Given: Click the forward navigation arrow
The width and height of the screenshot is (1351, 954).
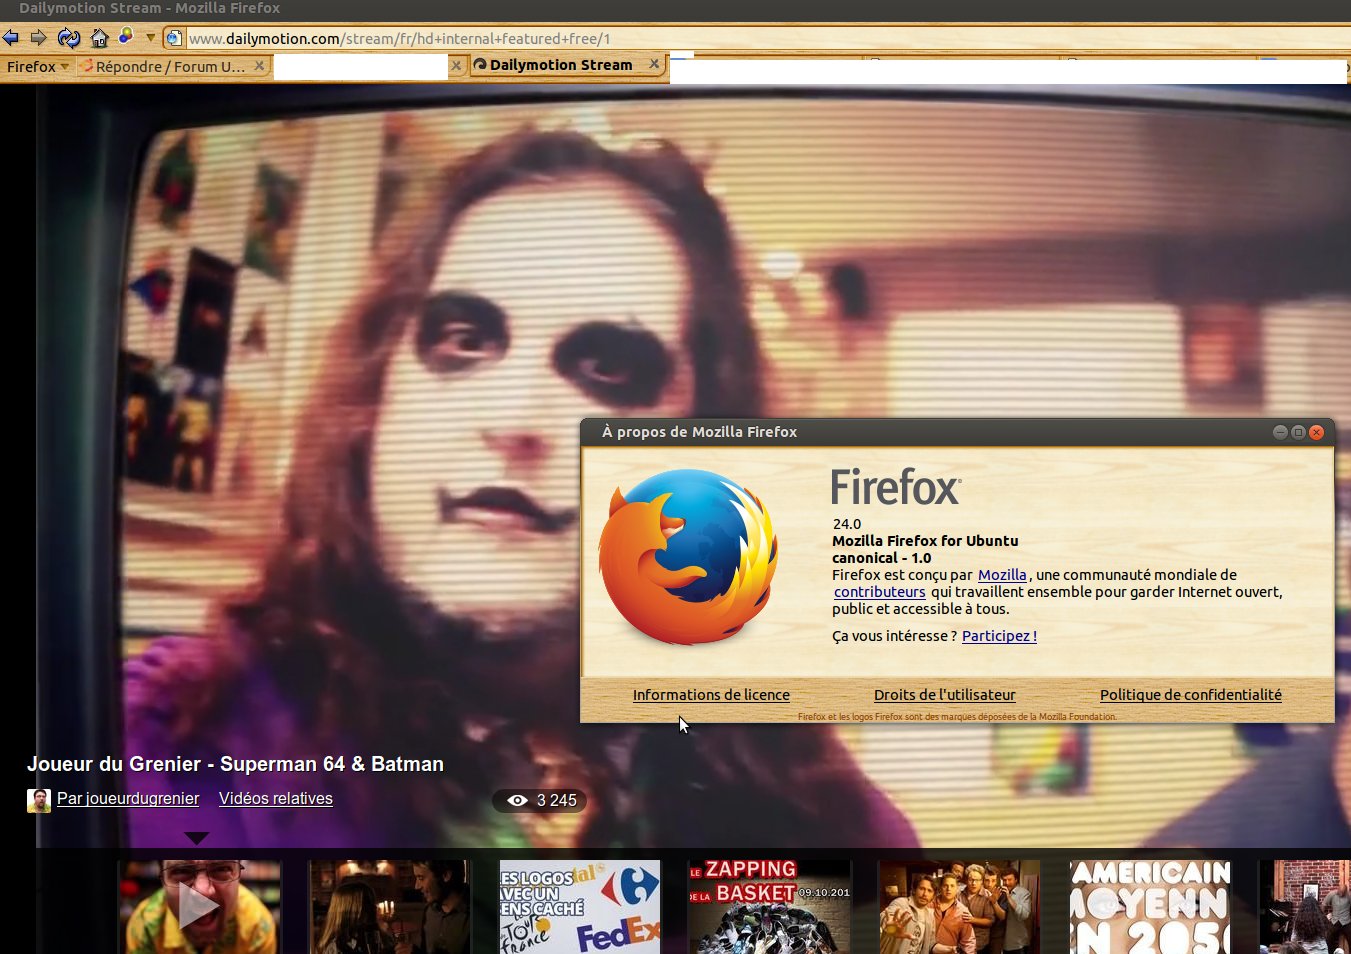Looking at the screenshot, I should point(39,38).
